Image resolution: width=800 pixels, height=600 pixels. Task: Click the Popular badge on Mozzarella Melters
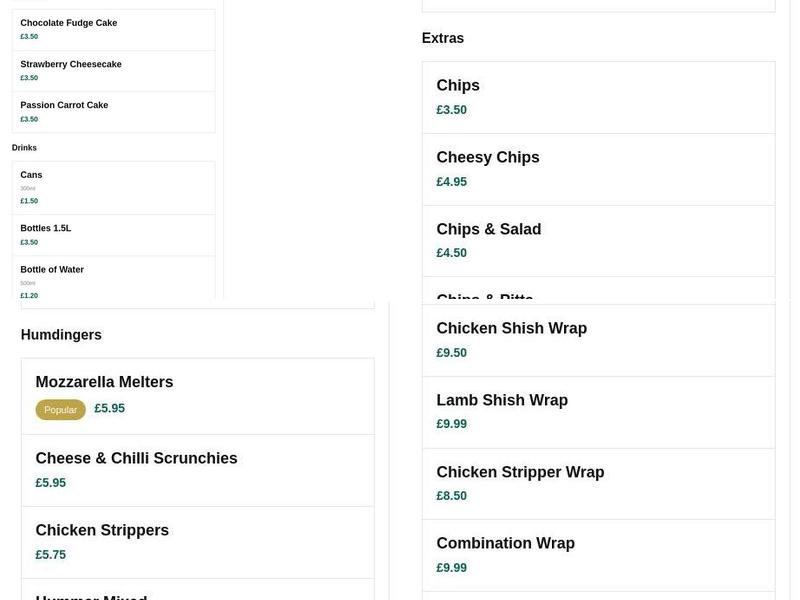(61, 409)
